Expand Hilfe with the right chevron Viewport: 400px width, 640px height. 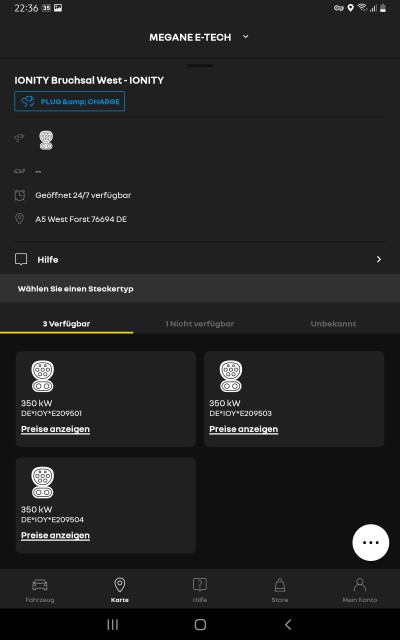pos(379,259)
